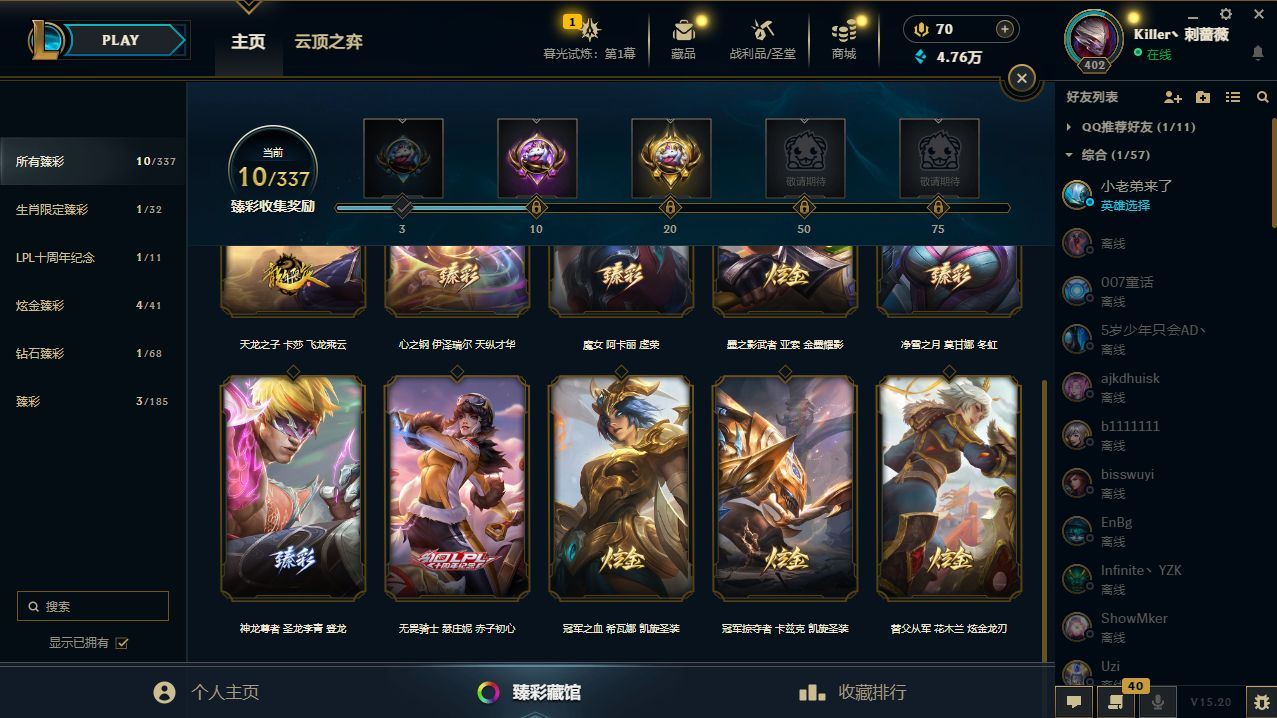The width and height of the screenshot is (1277, 718).
Task: Switch to the 收藏排行 tab
Action: coord(853,692)
